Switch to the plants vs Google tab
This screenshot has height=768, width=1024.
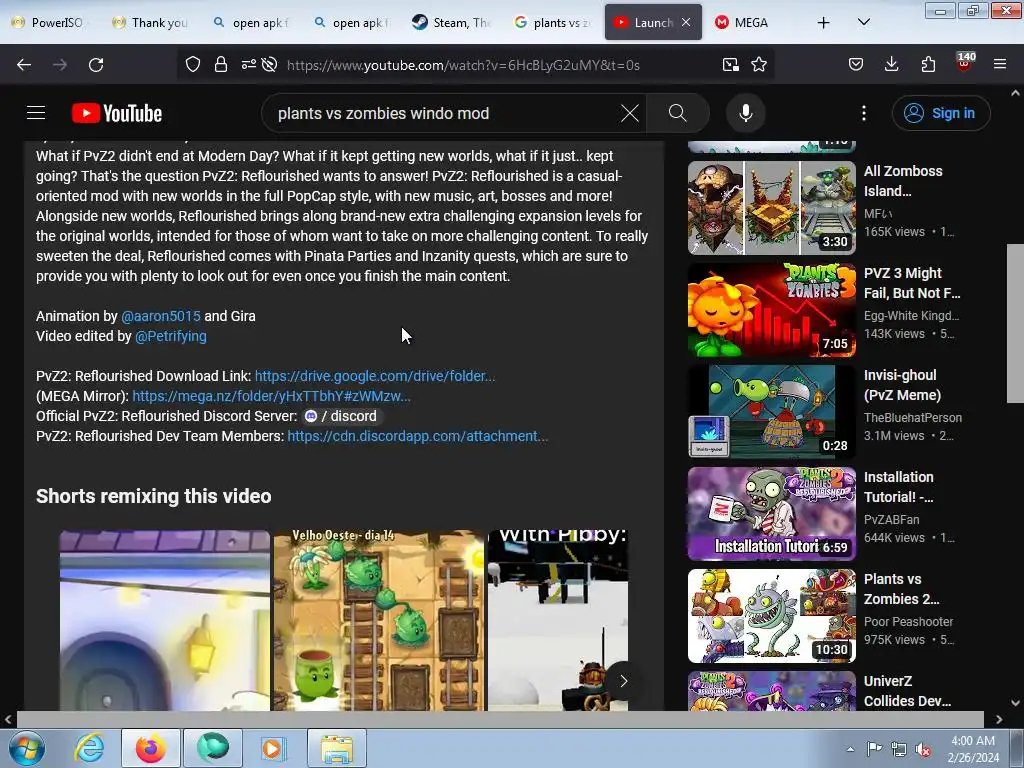552,22
